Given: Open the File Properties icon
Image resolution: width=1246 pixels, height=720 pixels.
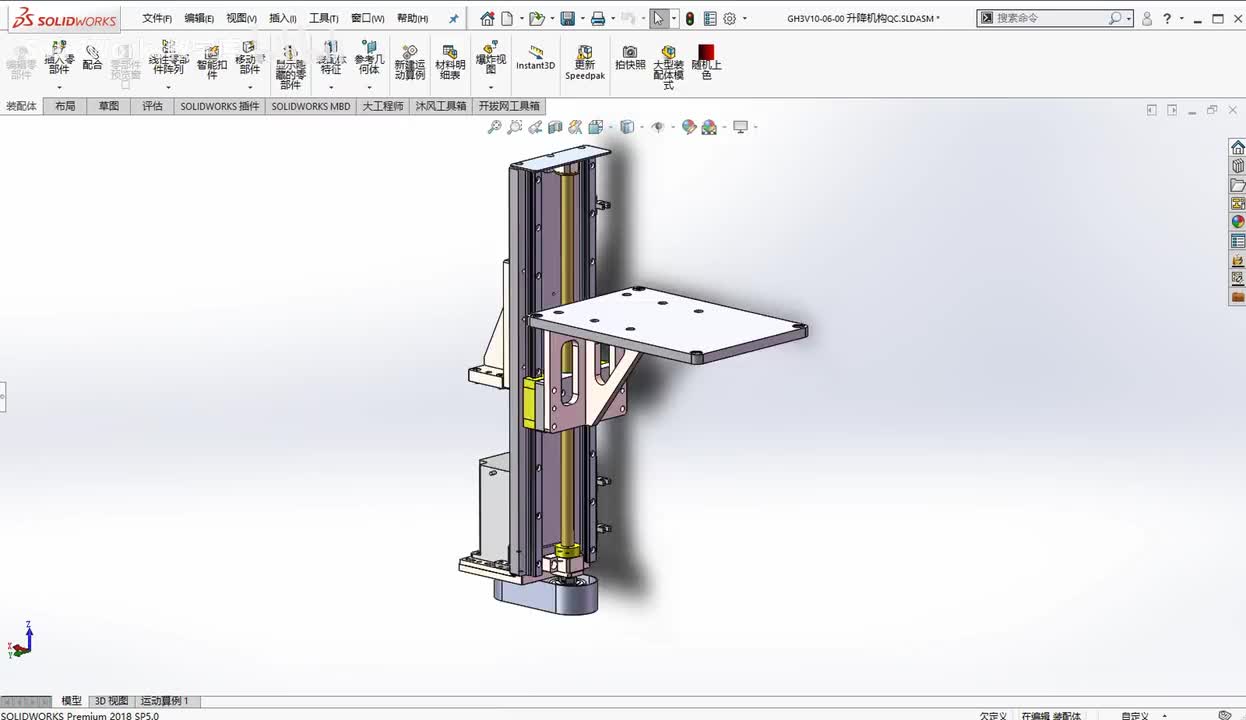Looking at the screenshot, I should pos(710,18).
